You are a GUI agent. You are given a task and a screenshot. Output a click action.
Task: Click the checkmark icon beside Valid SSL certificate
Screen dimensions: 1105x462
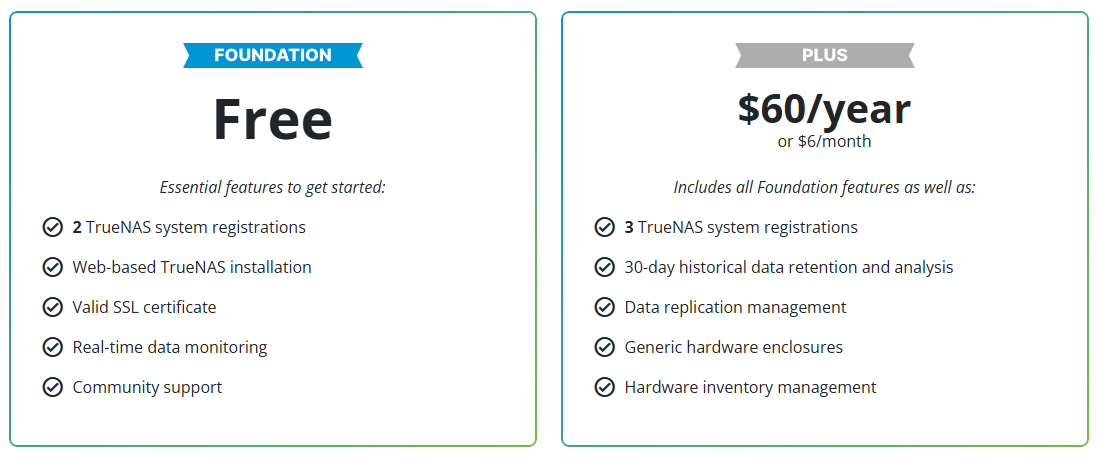point(53,307)
